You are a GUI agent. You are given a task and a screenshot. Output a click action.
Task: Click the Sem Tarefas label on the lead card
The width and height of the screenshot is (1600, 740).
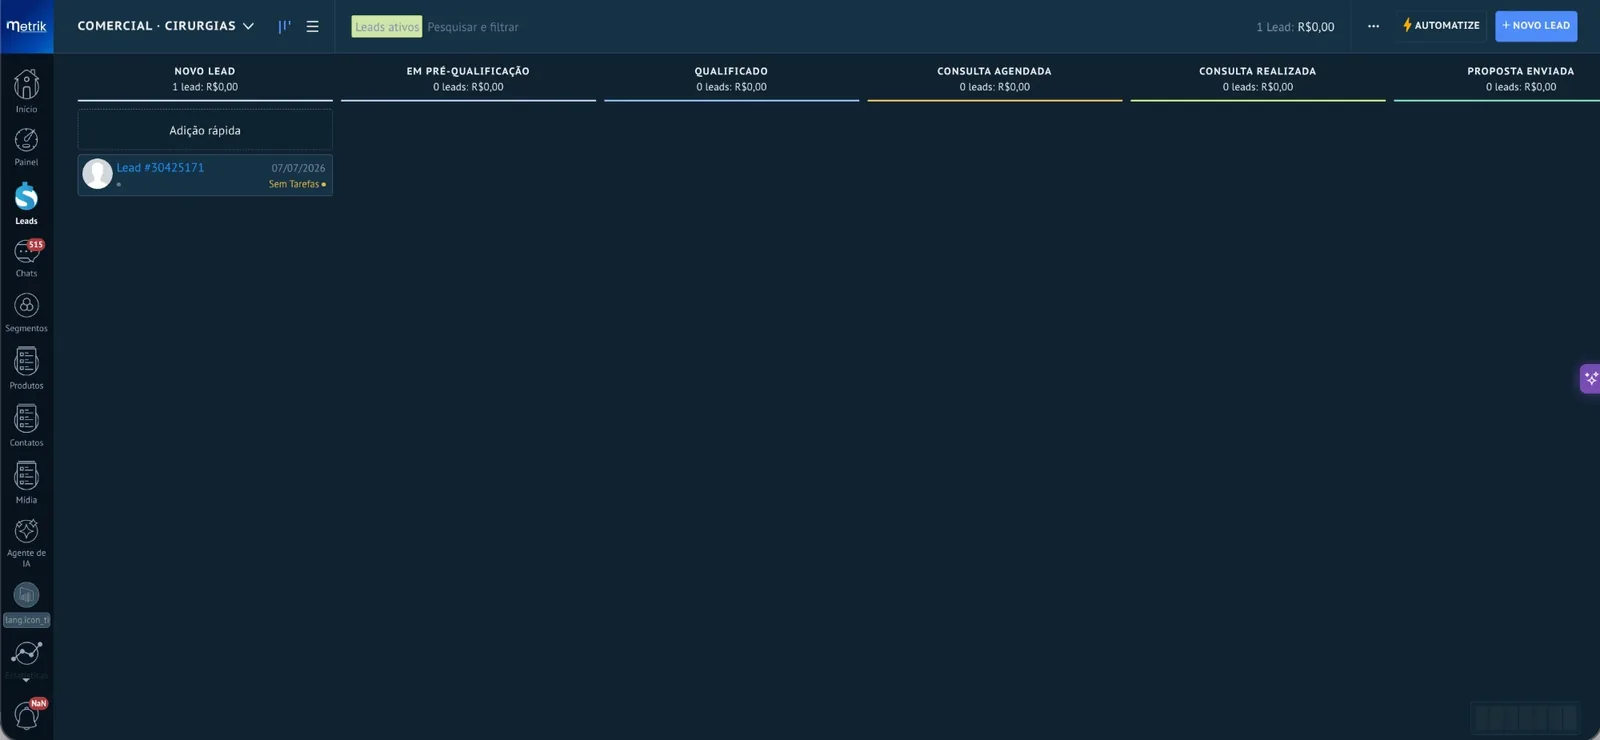tap(294, 184)
